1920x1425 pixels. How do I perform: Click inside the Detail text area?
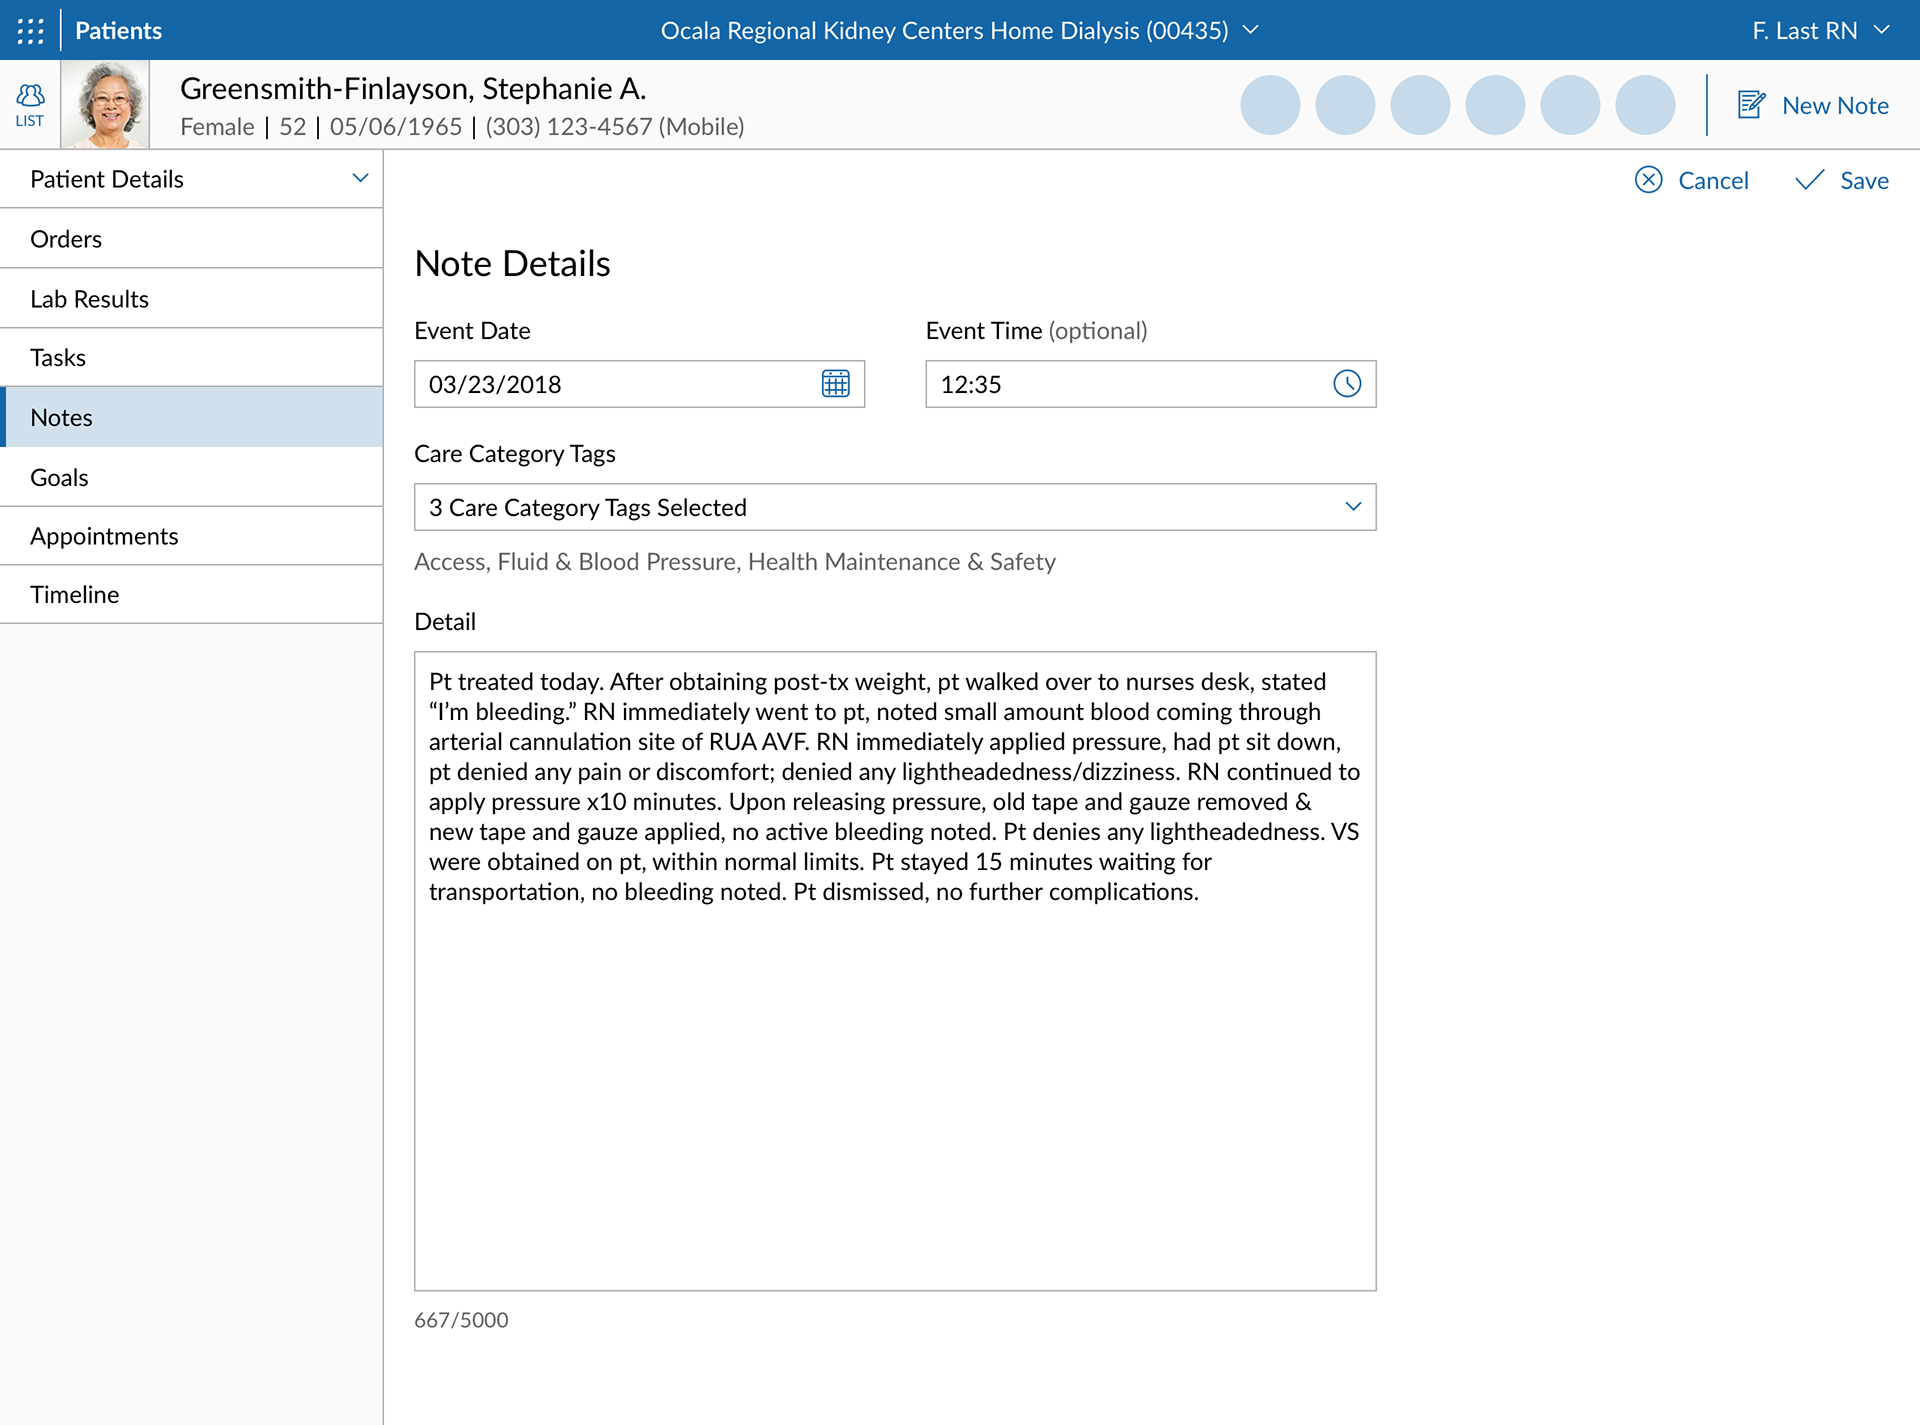895,971
